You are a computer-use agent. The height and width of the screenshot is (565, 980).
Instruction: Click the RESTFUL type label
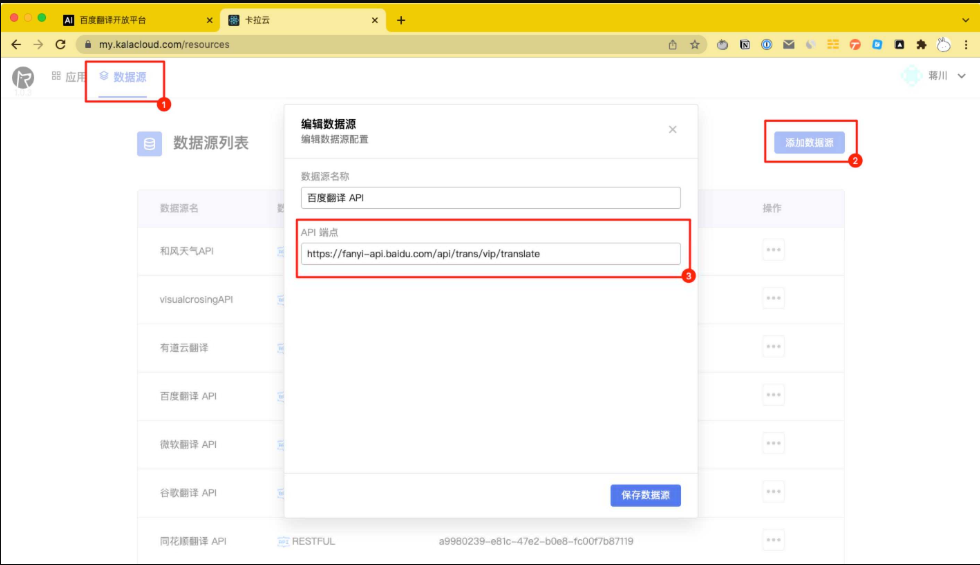point(313,541)
